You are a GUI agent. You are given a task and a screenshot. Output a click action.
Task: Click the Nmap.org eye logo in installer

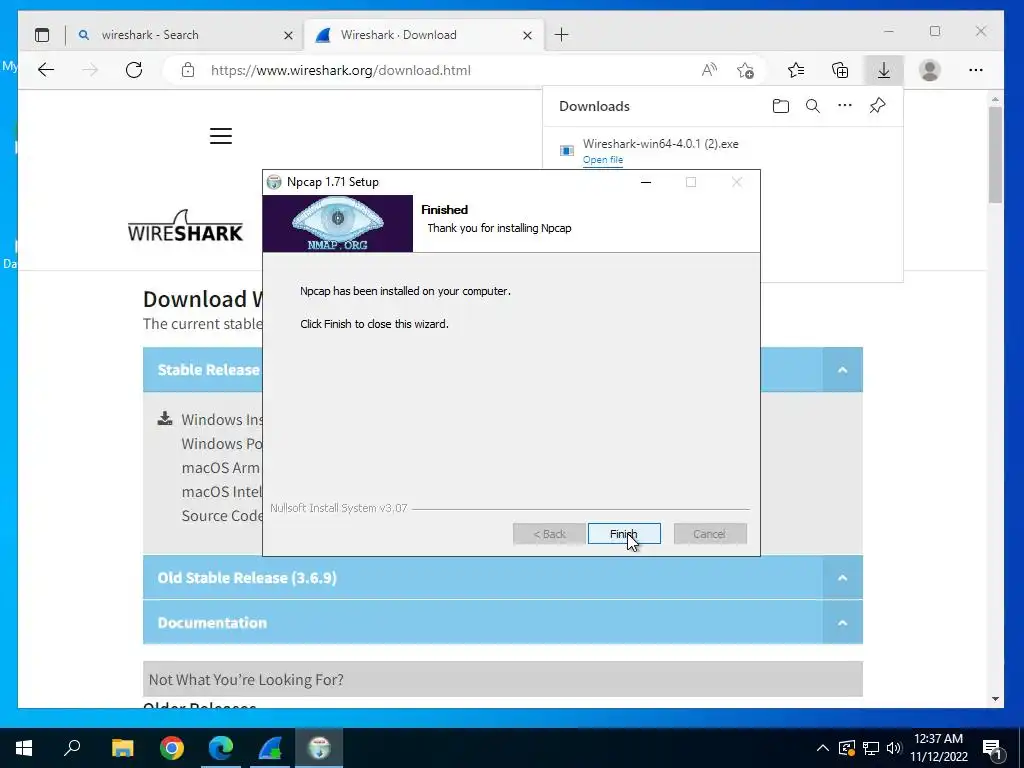coord(338,223)
